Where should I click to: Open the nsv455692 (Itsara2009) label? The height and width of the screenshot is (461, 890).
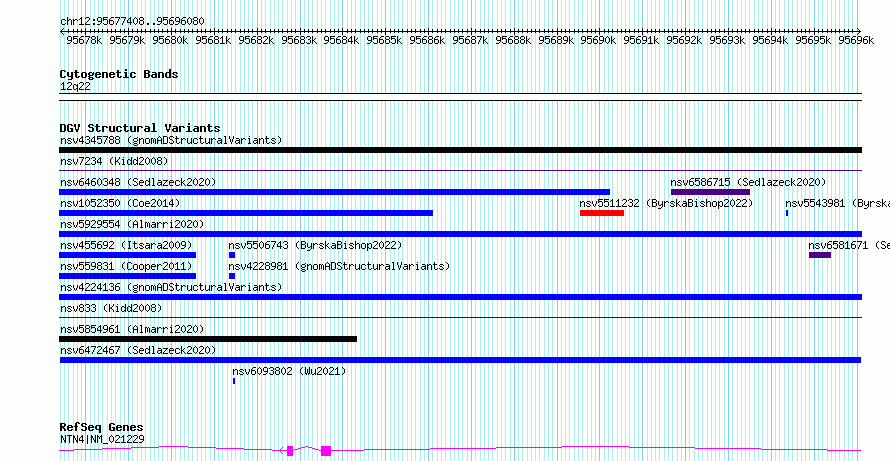[126, 245]
